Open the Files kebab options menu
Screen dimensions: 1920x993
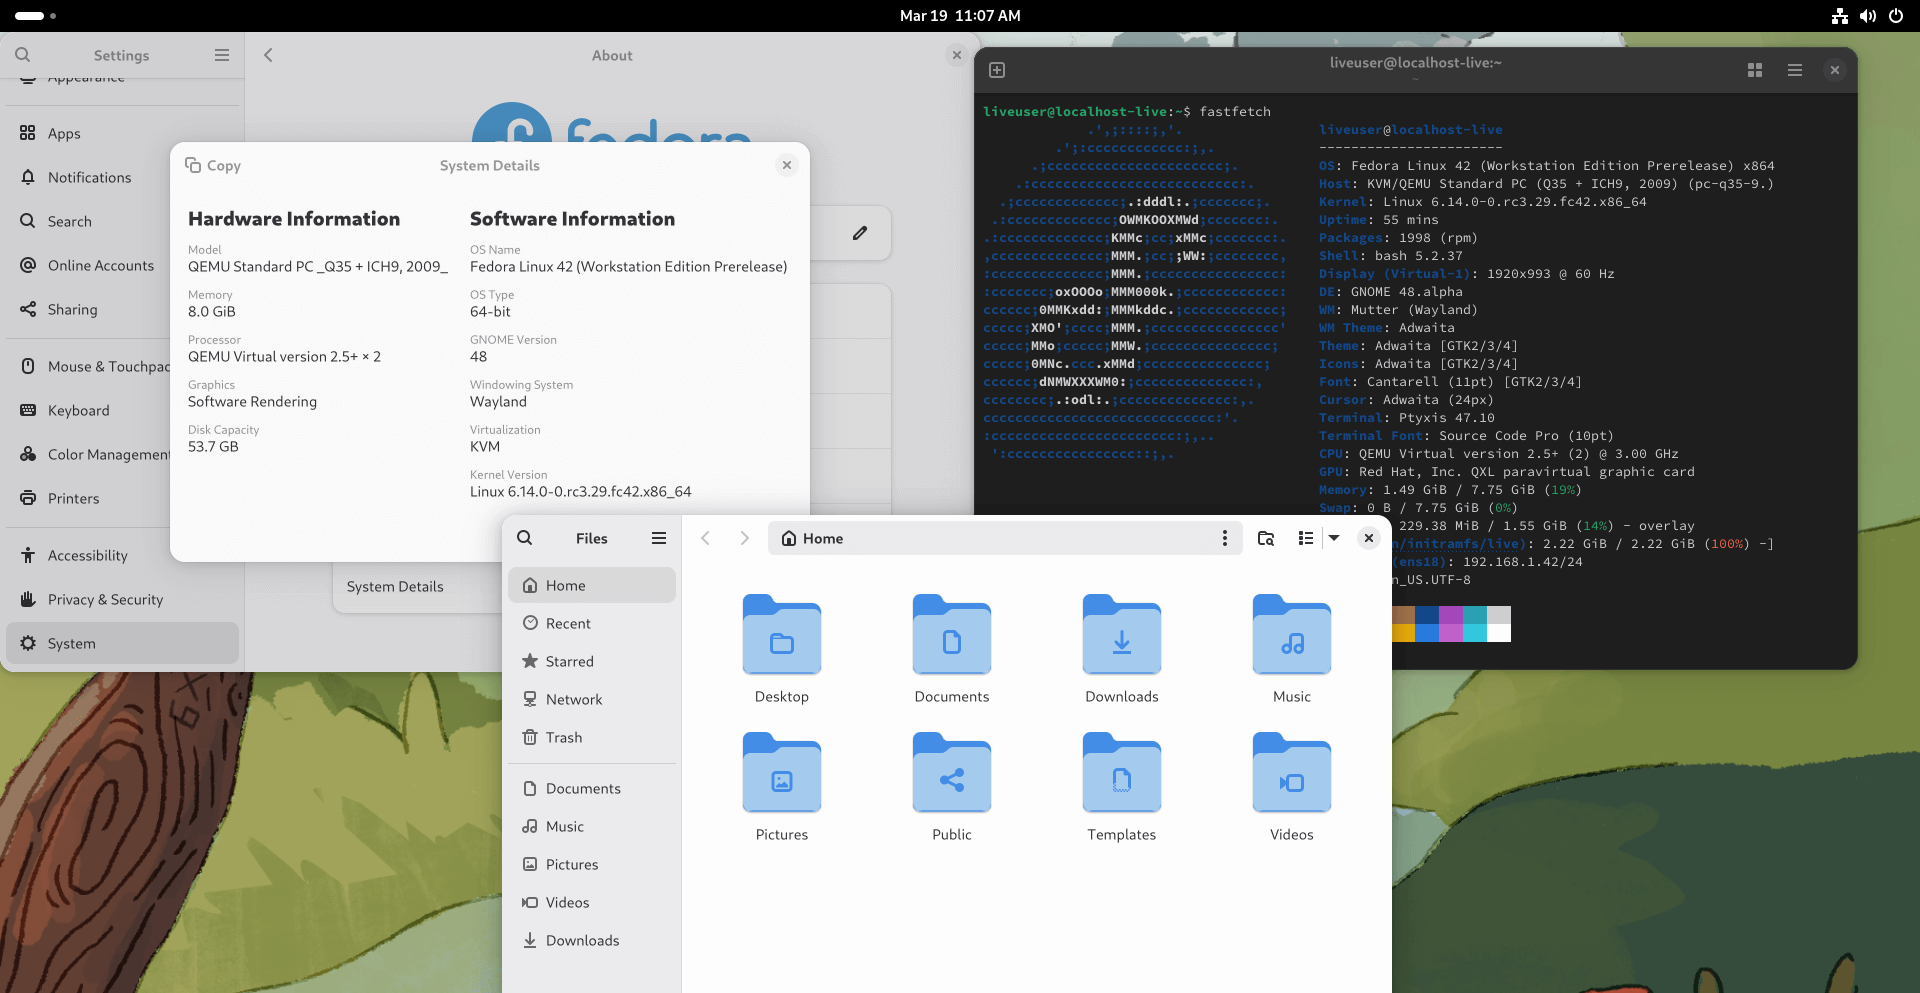coord(1226,538)
